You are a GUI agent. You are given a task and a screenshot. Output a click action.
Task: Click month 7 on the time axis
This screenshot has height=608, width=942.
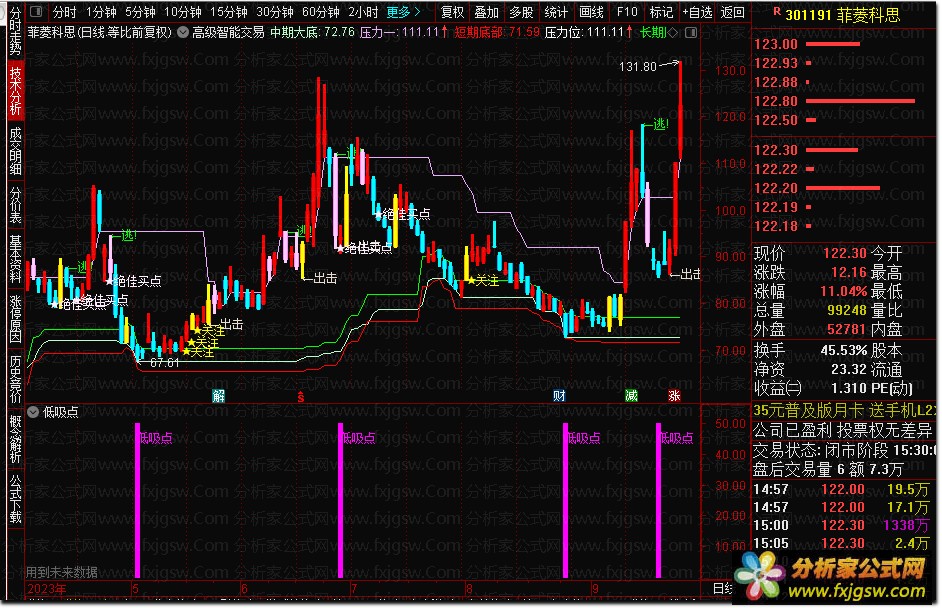click(x=354, y=589)
